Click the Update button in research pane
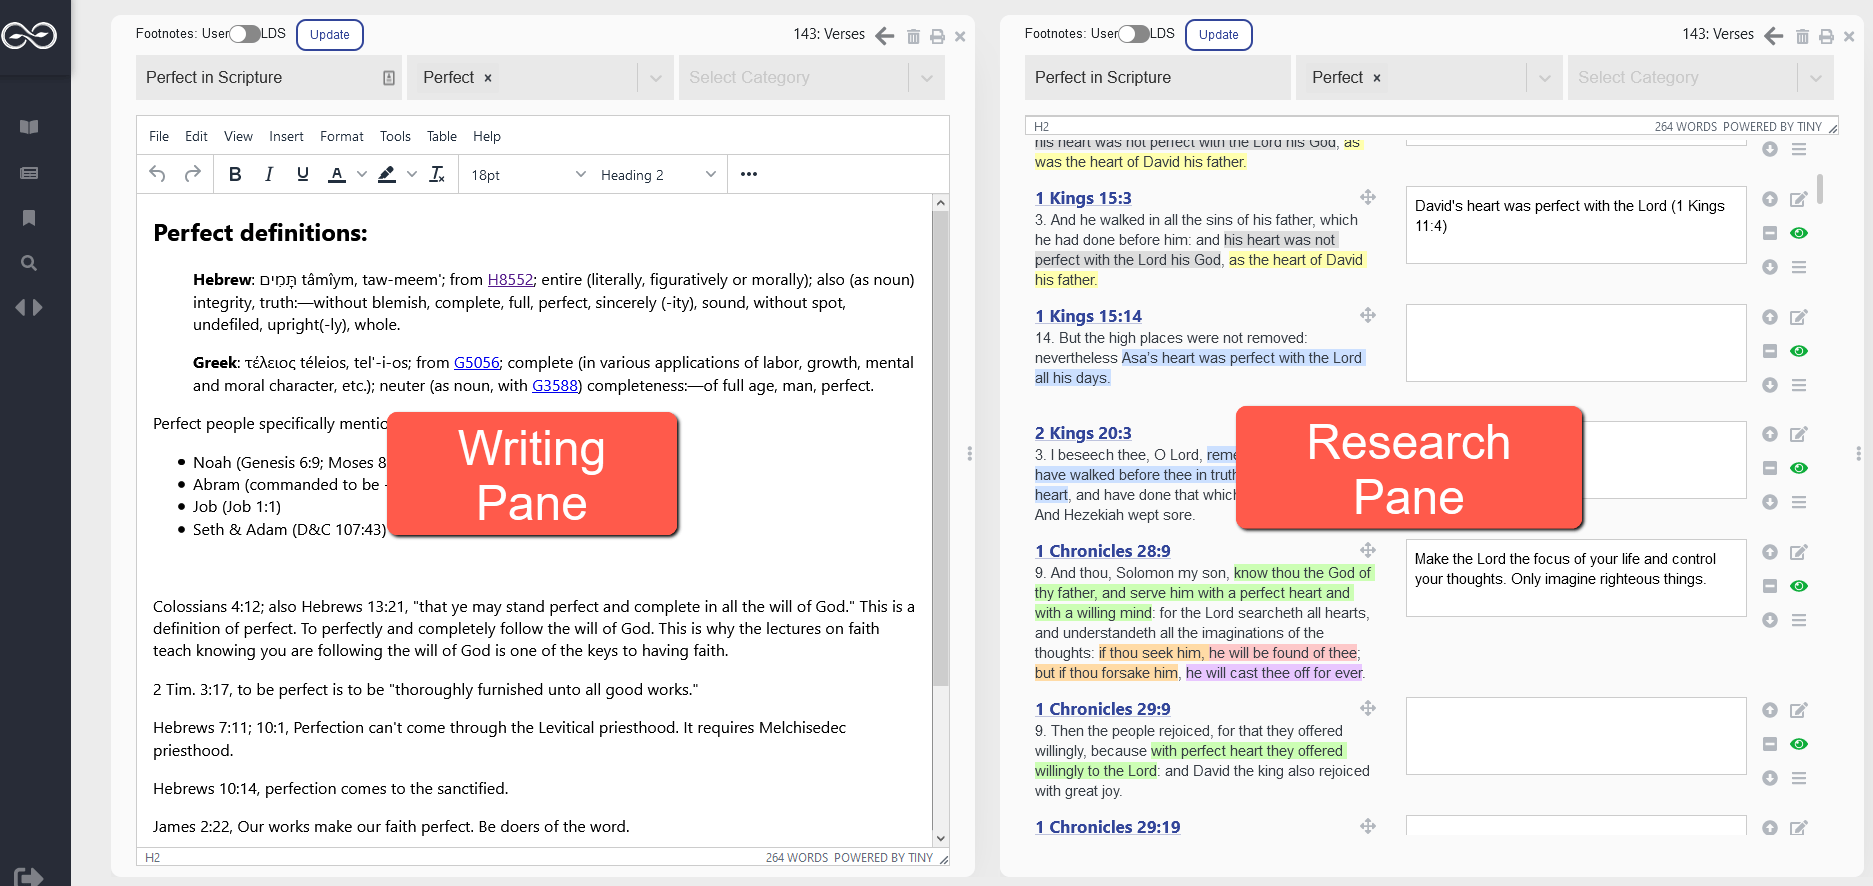Image resolution: width=1873 pixels, height=886 pixels. tap(1218, 34)
